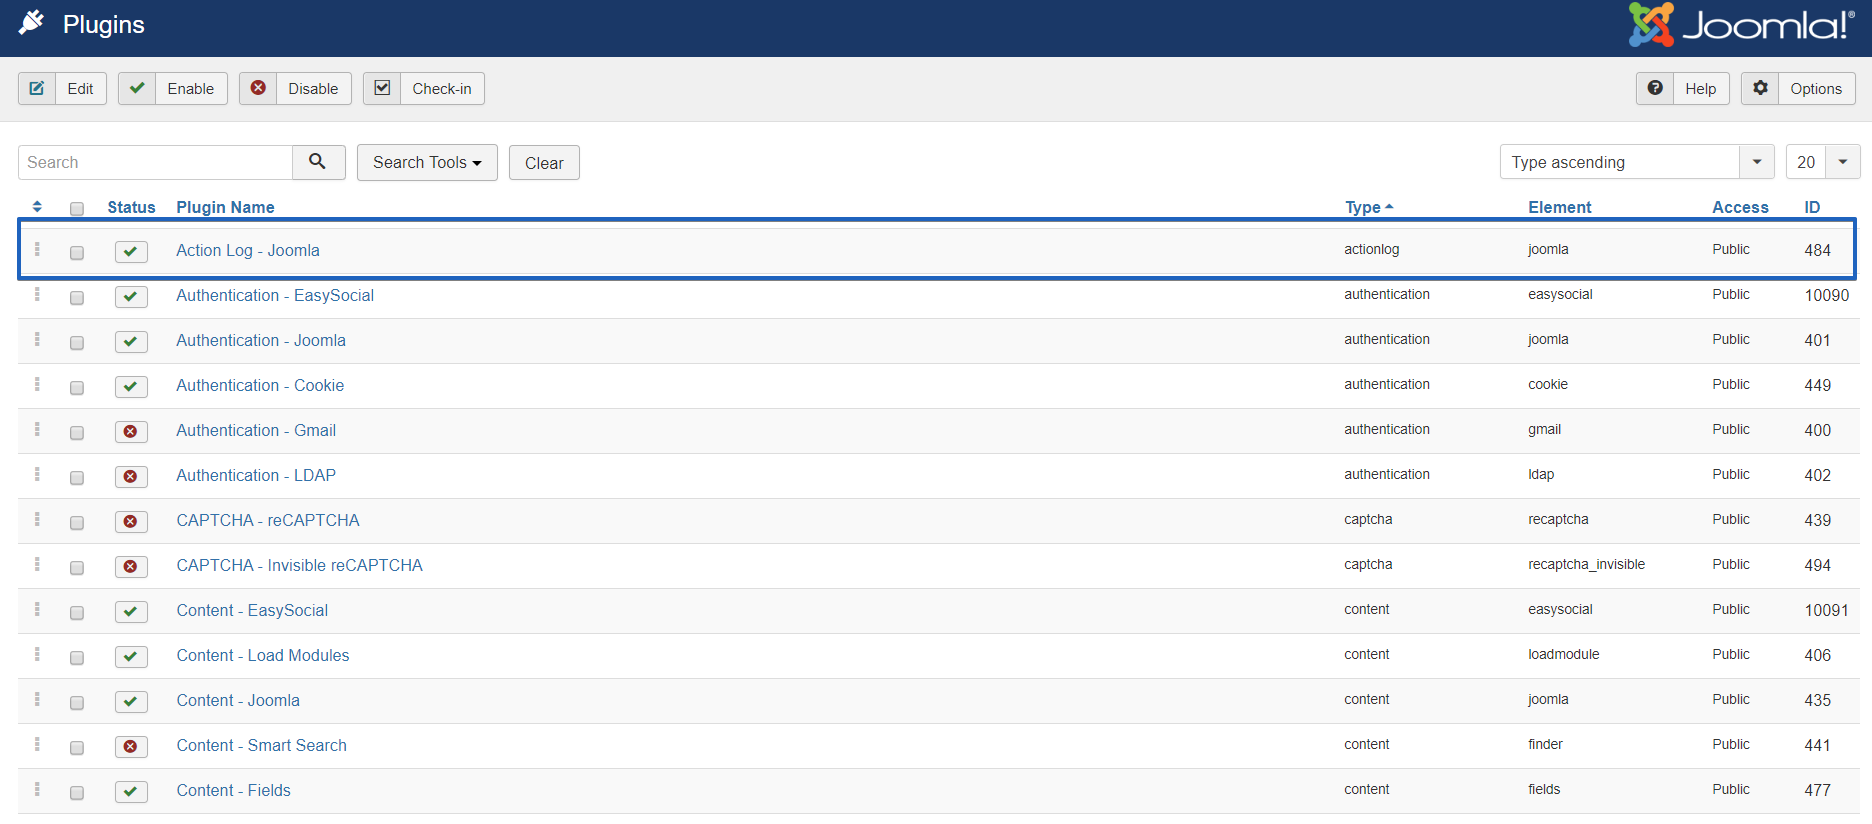The height and width of the screenshot is (824, 1872).
Task: Sort by Plugin Name column header
Action: [225, 207]
